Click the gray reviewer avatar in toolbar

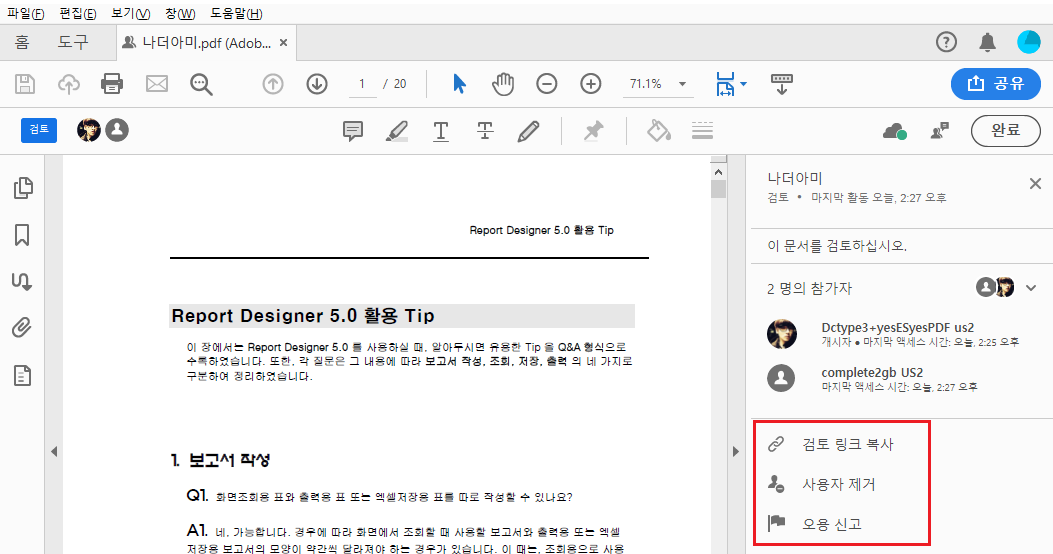[x=117, y=130]
